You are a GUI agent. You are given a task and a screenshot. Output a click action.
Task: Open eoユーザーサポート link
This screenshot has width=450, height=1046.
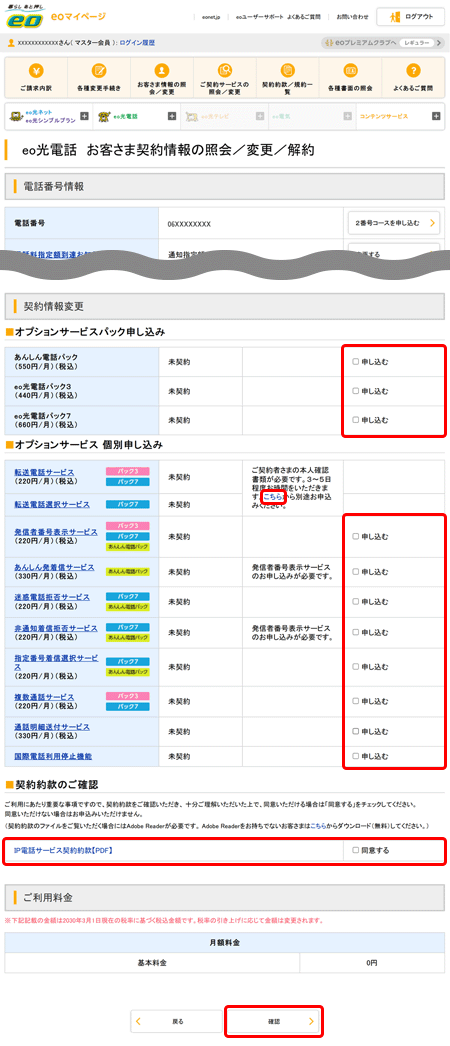259,17
